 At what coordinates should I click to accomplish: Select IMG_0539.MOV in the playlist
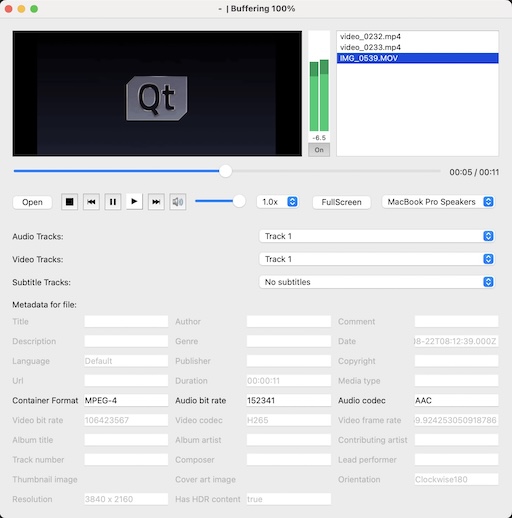click(x=417, y=58)
